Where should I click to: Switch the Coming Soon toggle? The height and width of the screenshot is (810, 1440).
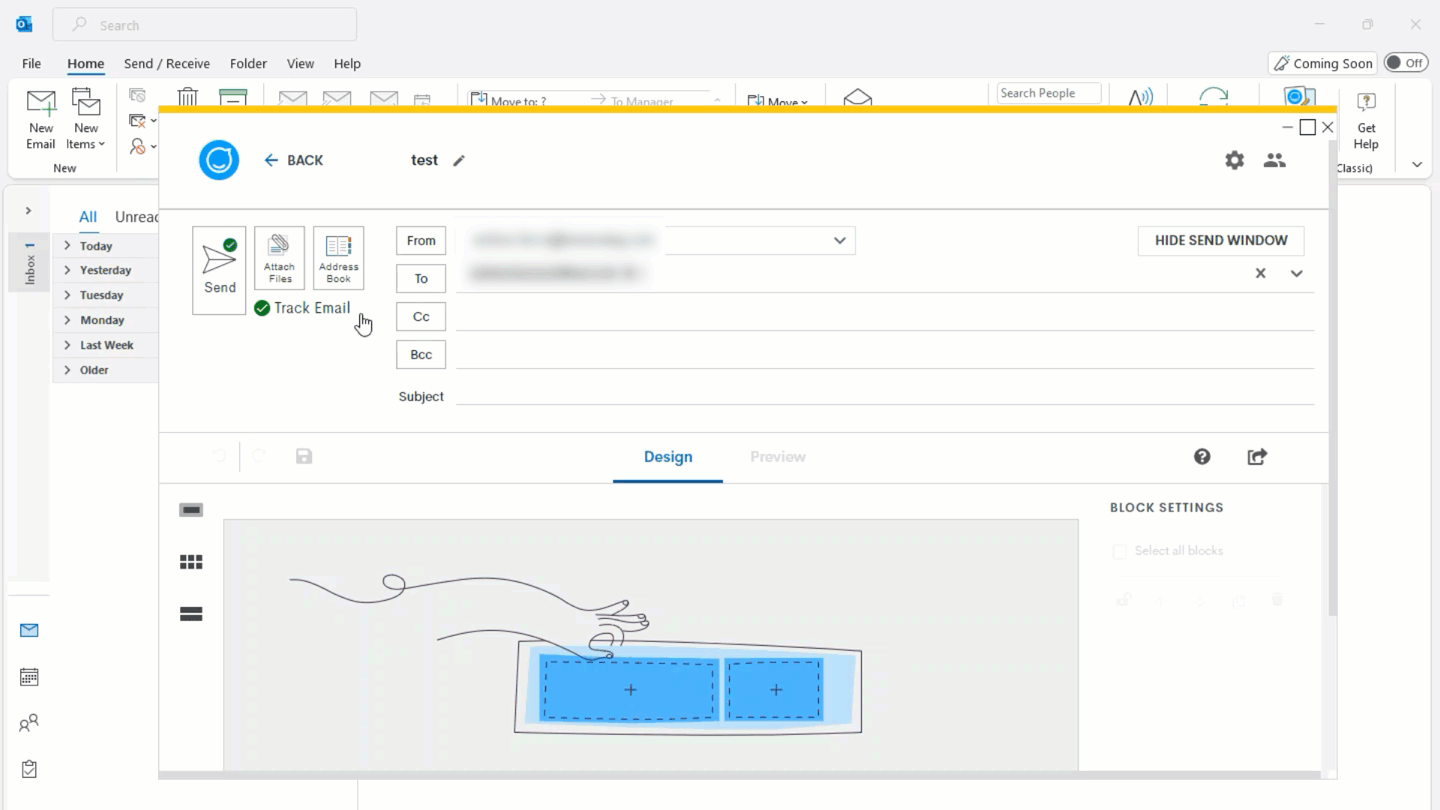1404,62
